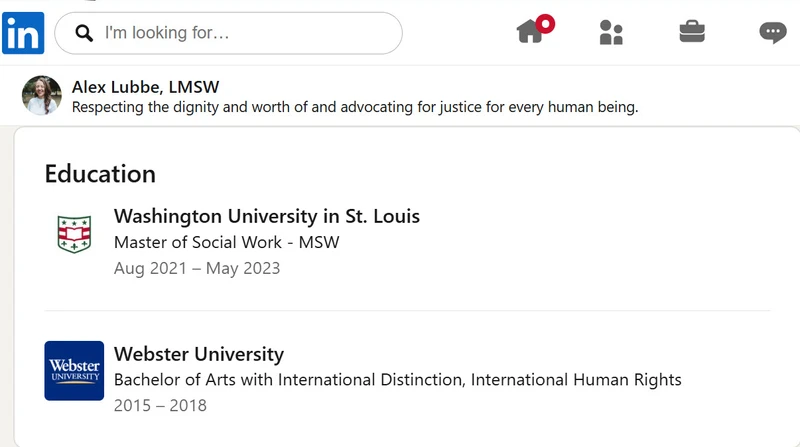Image resolution: width=800 pixels, height=447 pixels.
Task: Click the headline about dignity and justice
Action: [355, 107]
